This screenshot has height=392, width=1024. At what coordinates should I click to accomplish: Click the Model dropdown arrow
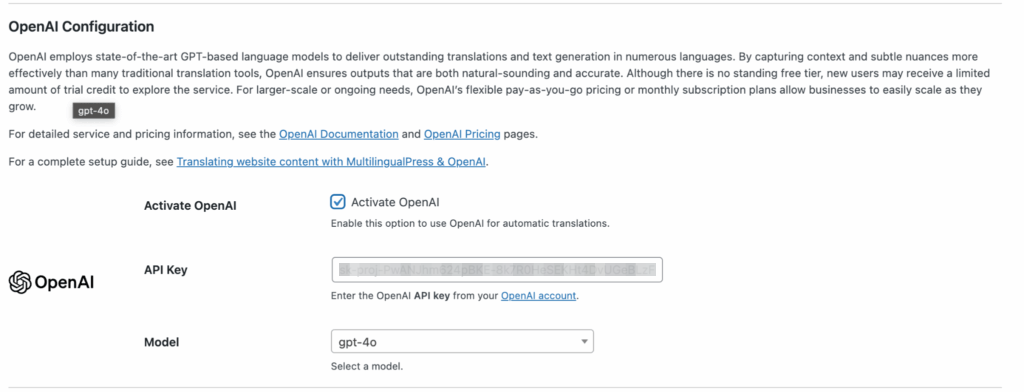(x=583, y=342)
